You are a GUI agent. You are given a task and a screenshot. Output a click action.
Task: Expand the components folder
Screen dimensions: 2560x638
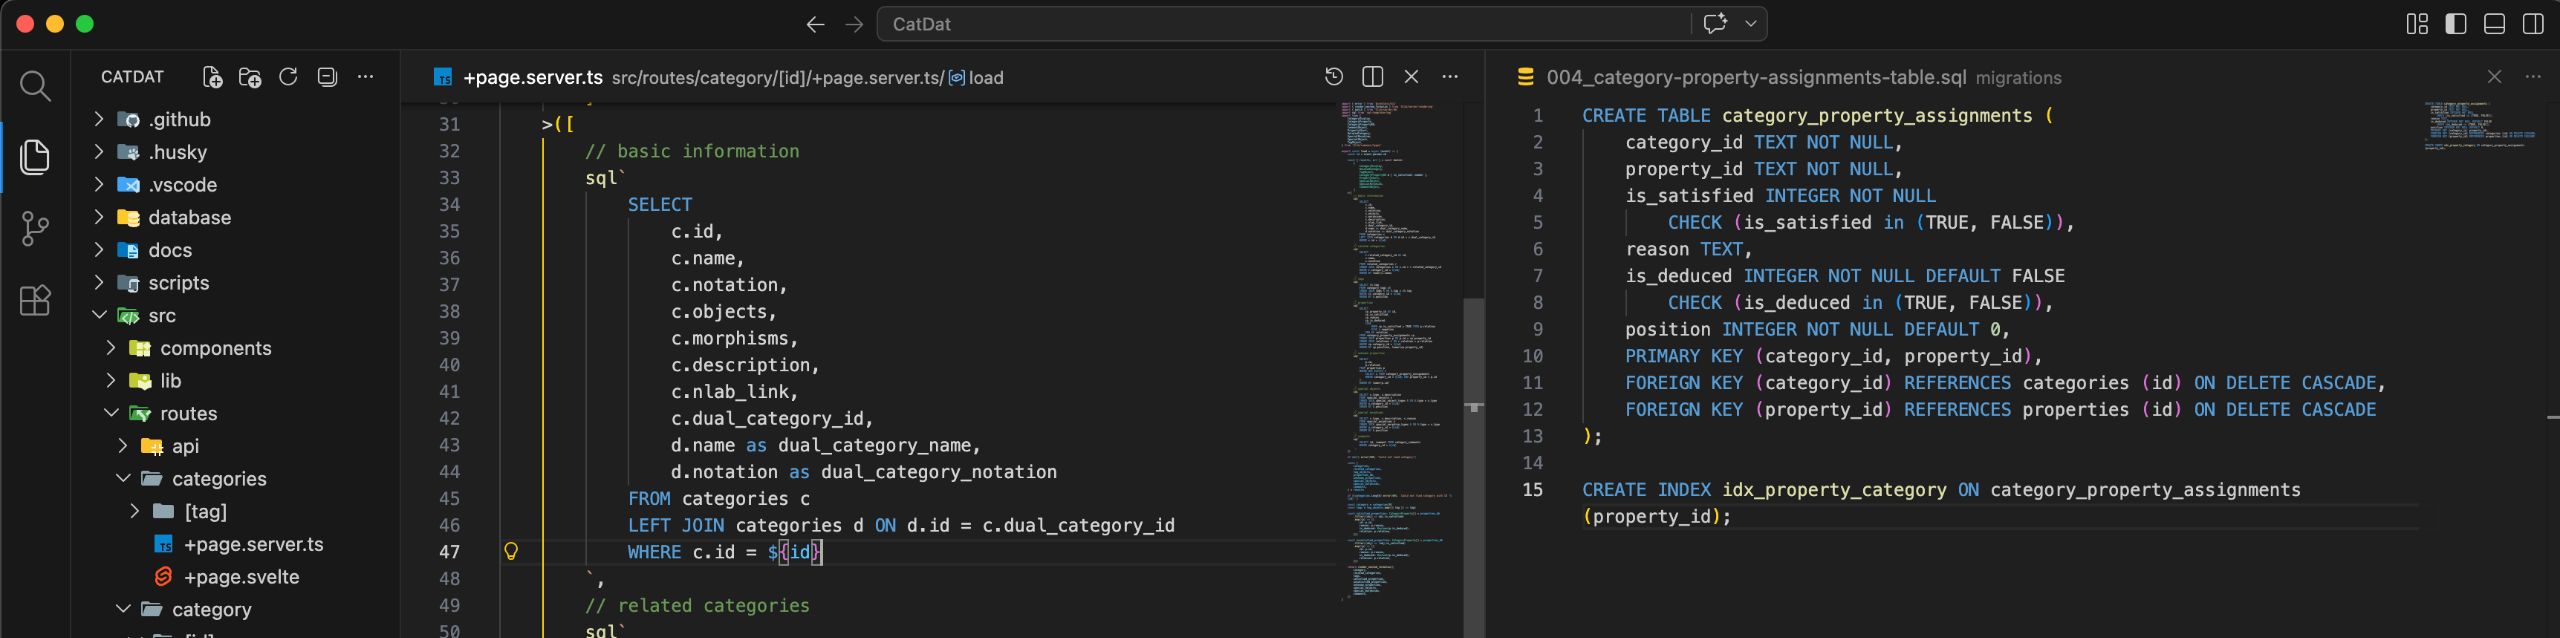click(x=215, y=348)
